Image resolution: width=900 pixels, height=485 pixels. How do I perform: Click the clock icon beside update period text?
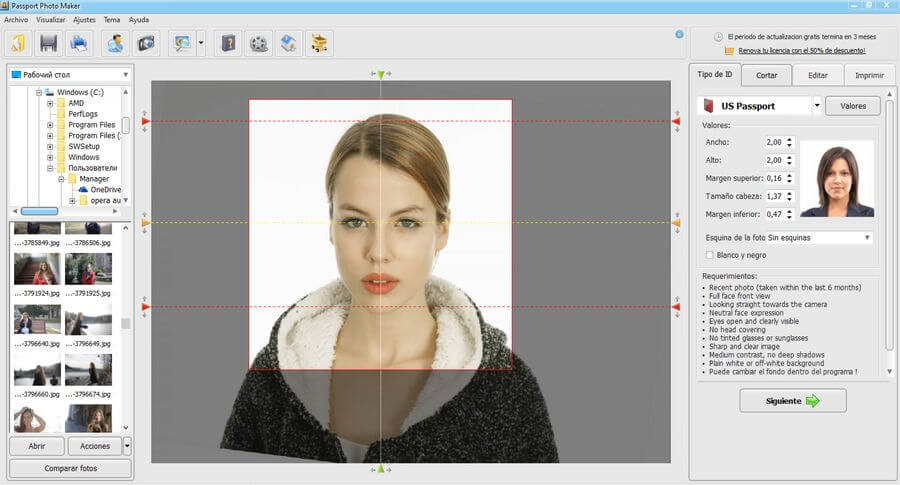coord(718,37)
